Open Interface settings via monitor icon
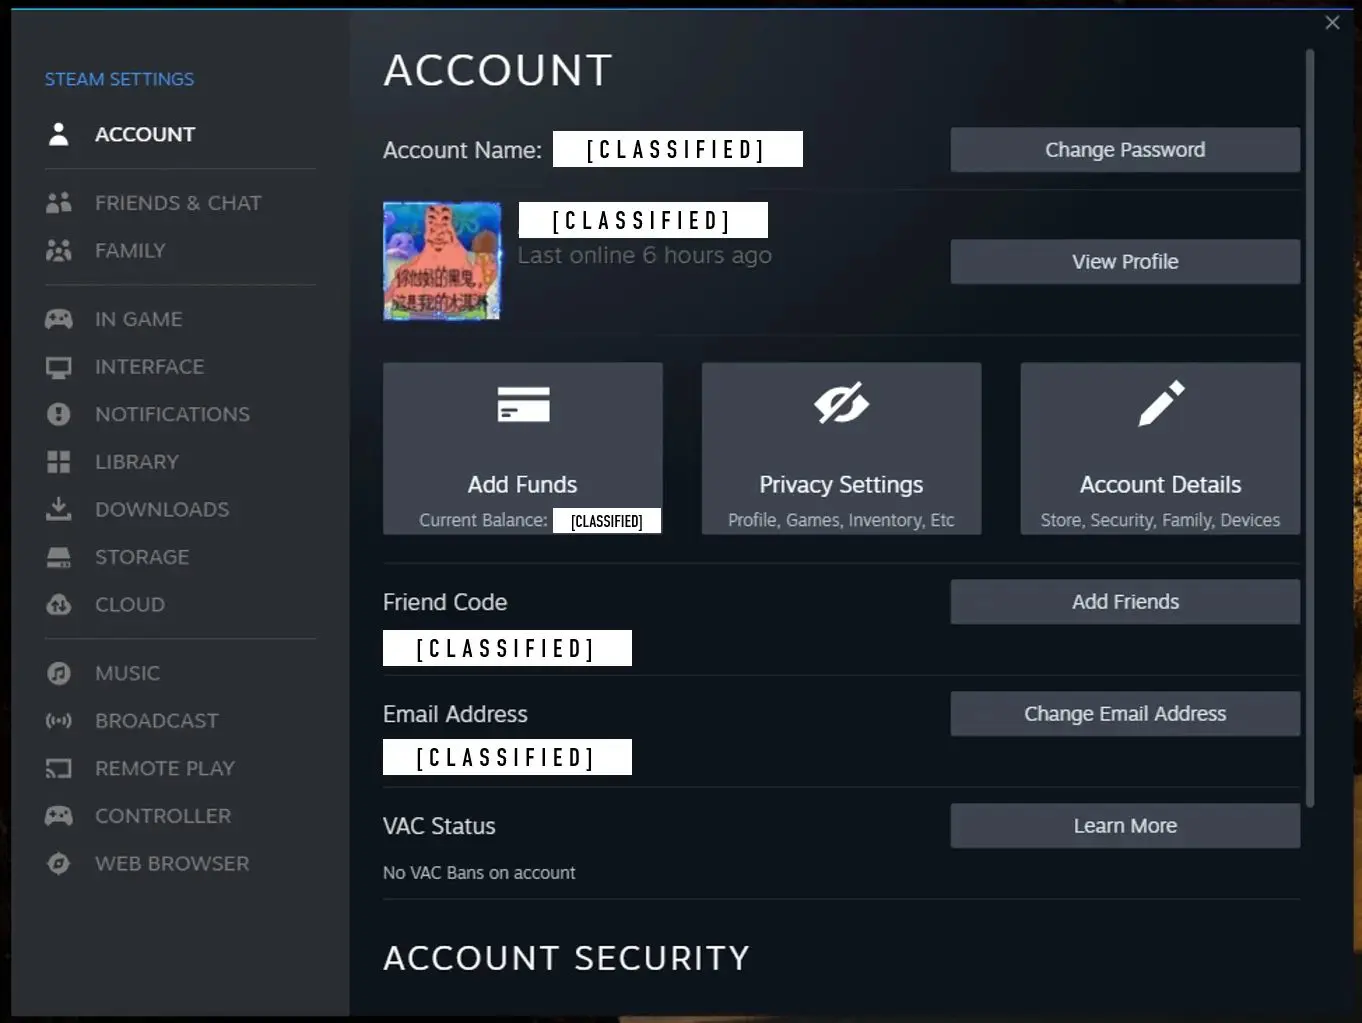The height and width of the screenshot is (1023, 1362). click(x=59, y=367)
